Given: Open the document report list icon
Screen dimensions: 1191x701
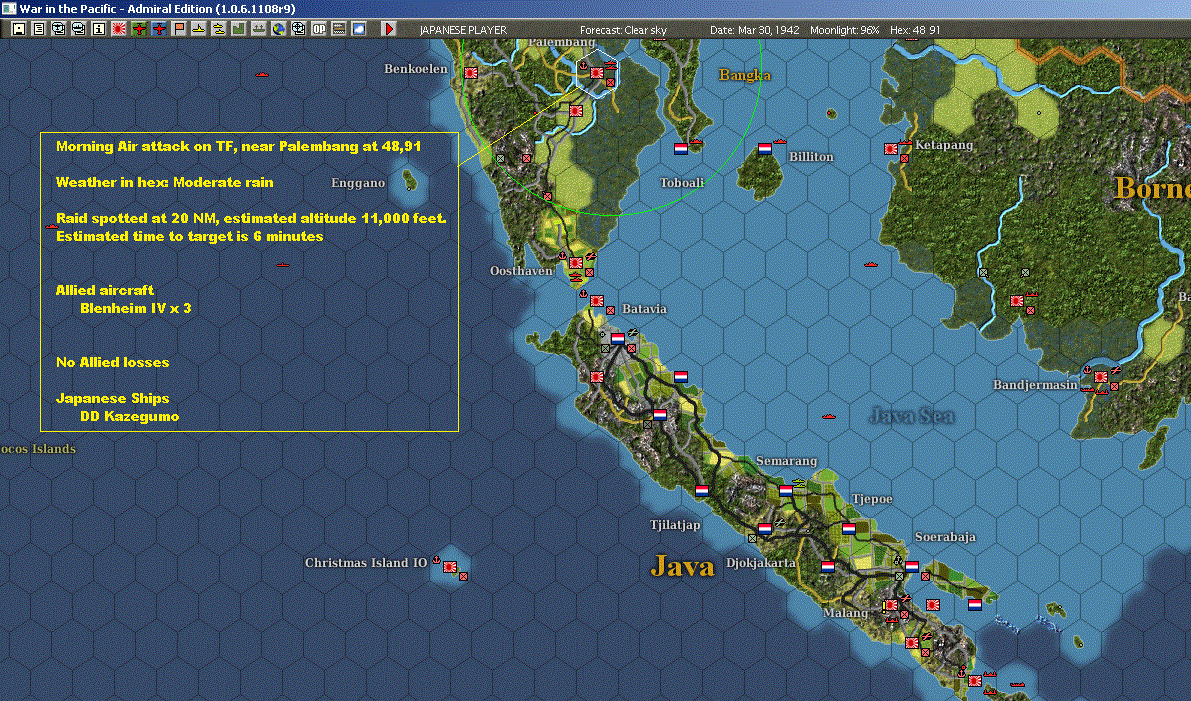Looking at the screenshot, I should (39, 29).
